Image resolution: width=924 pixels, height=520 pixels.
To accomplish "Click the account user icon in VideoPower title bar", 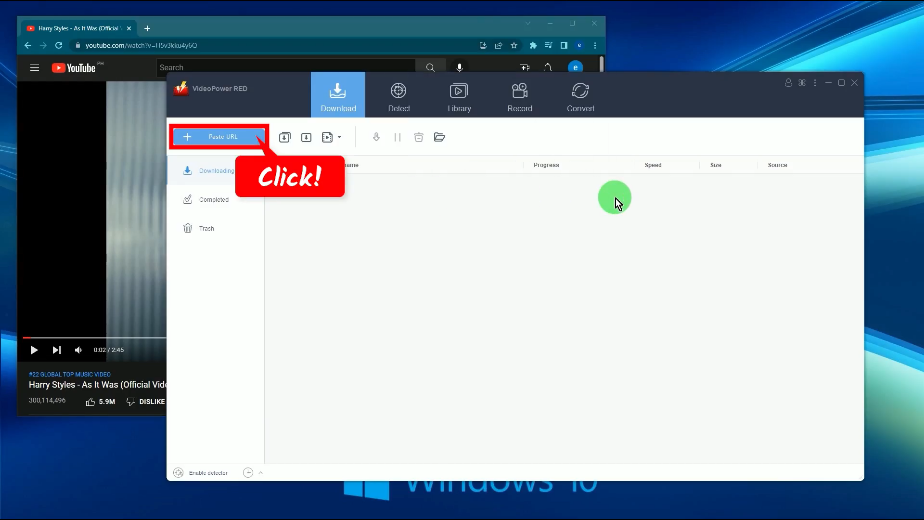I will pos(788,83).
